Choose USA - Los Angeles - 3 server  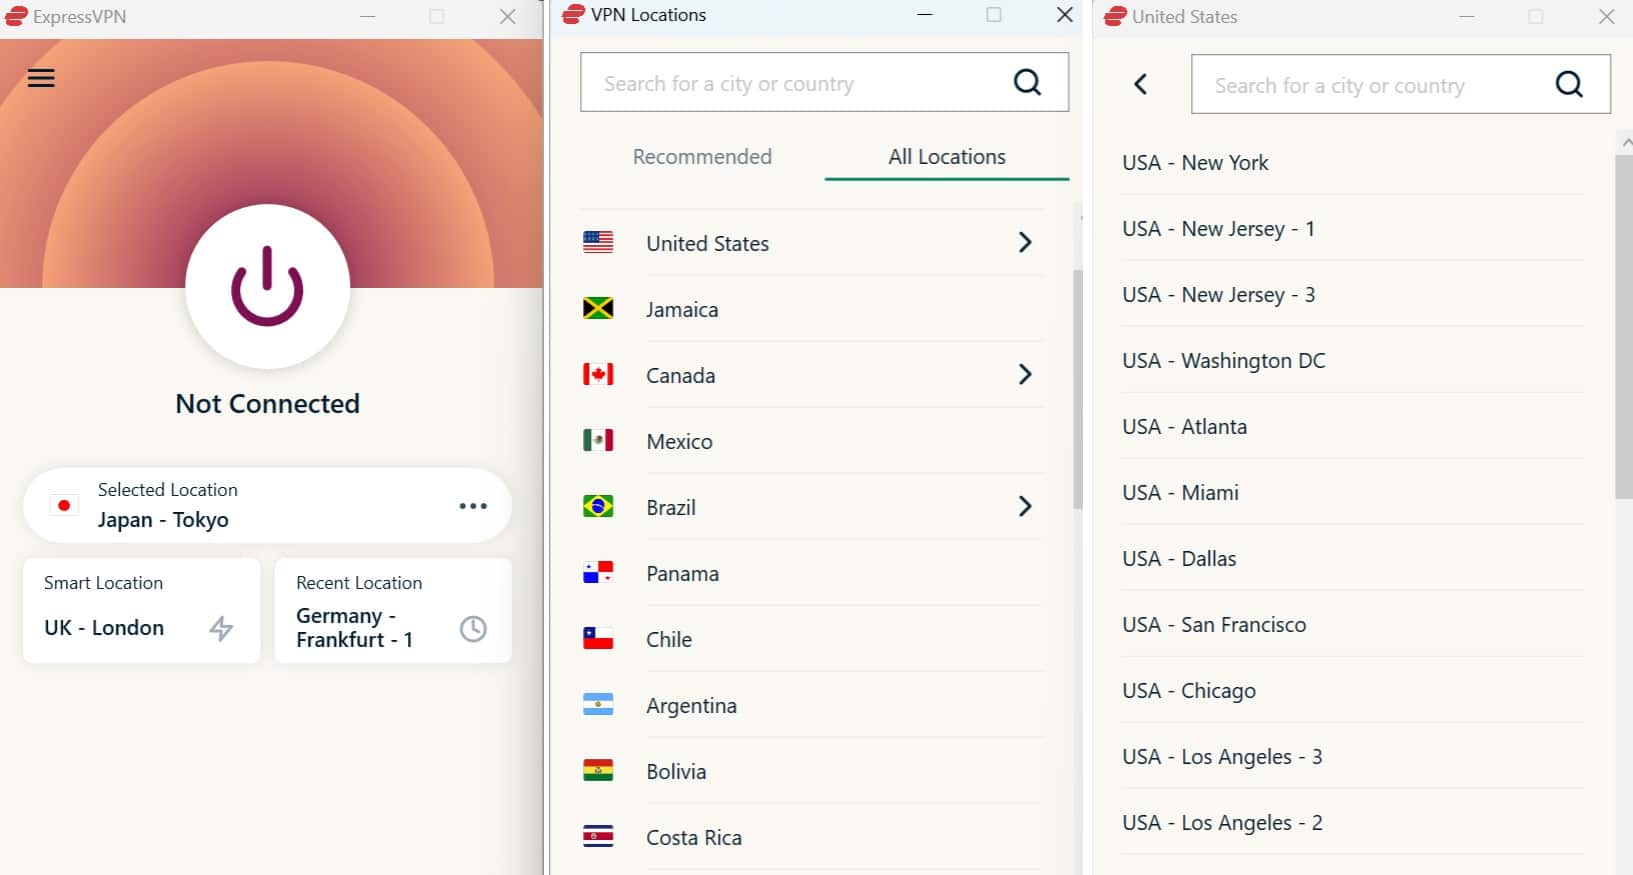(x=1353, y=756)
